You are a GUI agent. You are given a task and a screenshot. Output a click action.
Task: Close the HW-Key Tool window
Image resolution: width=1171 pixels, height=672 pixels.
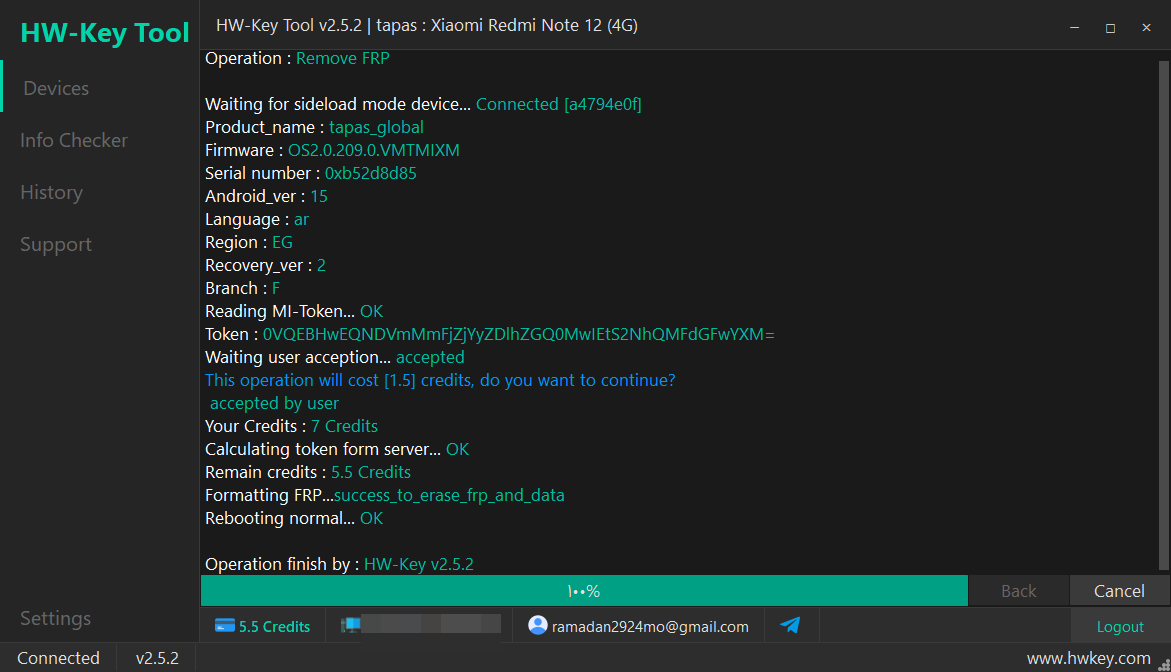1146,28
